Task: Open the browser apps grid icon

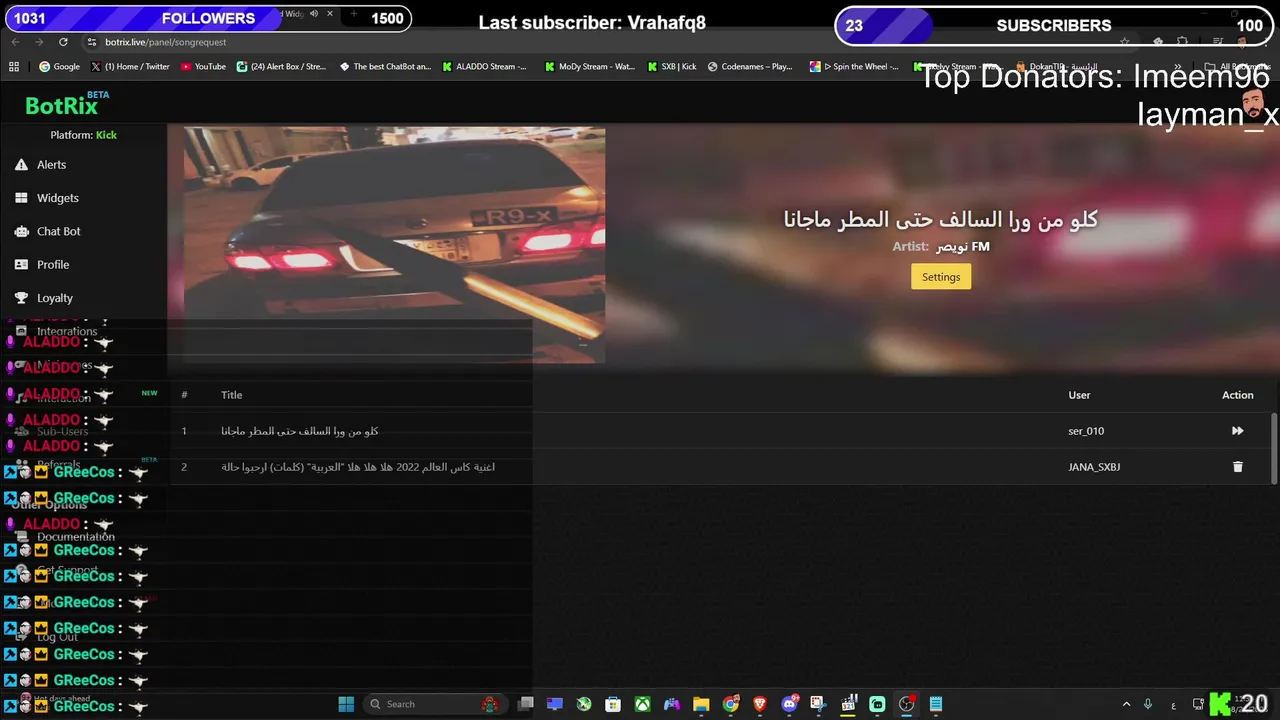Action: point(14,67)
